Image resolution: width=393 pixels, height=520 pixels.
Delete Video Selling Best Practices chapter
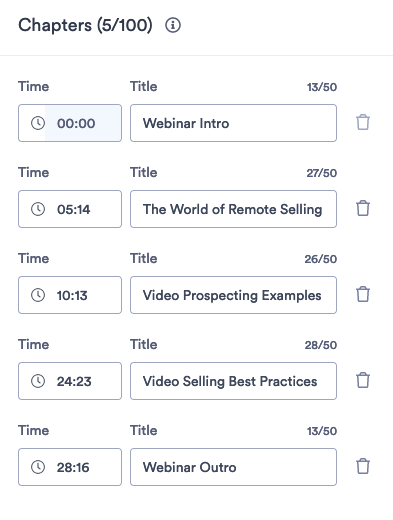[x=363, y=380]
